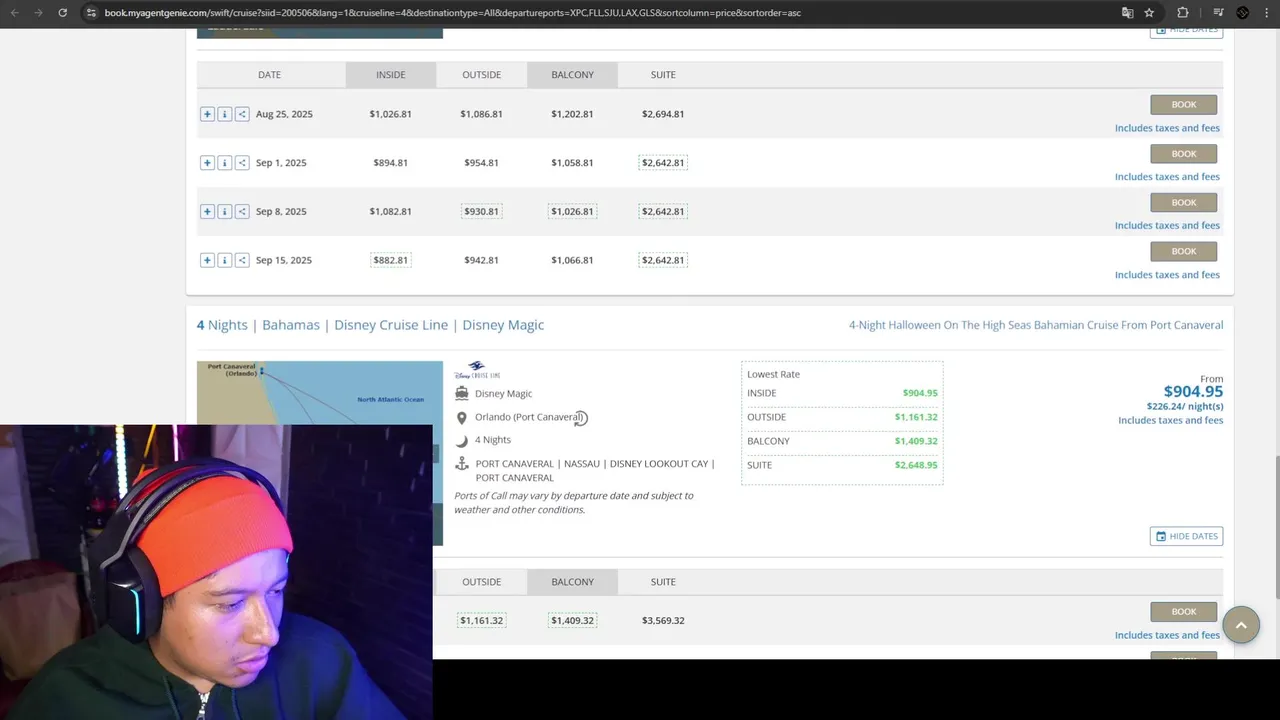The height and width of the screenshot is (720, 1280).
Task: Expand the Sep 8, 2025 sailing row
Action: pyautogui.click(x=207, y=211)
